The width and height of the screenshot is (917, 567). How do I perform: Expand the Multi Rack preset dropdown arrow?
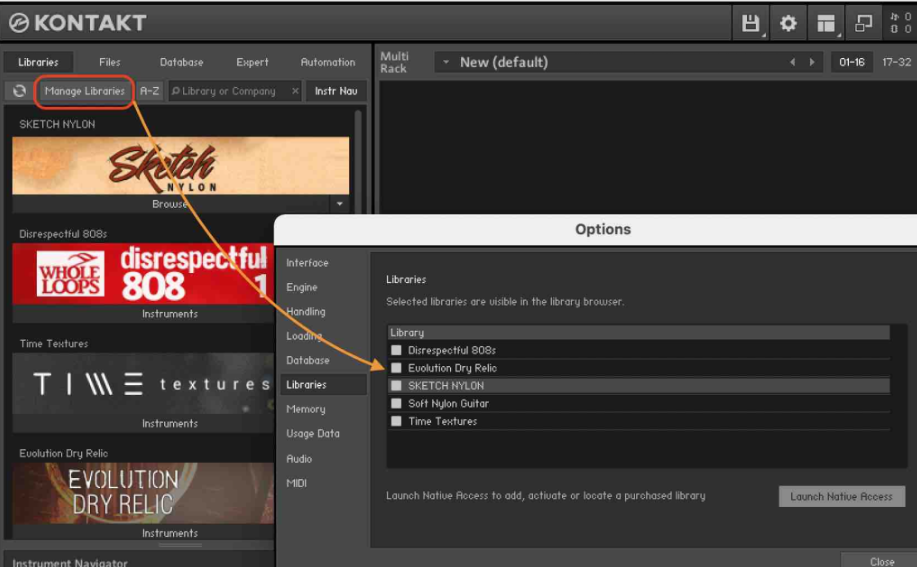tap(445, 63)
